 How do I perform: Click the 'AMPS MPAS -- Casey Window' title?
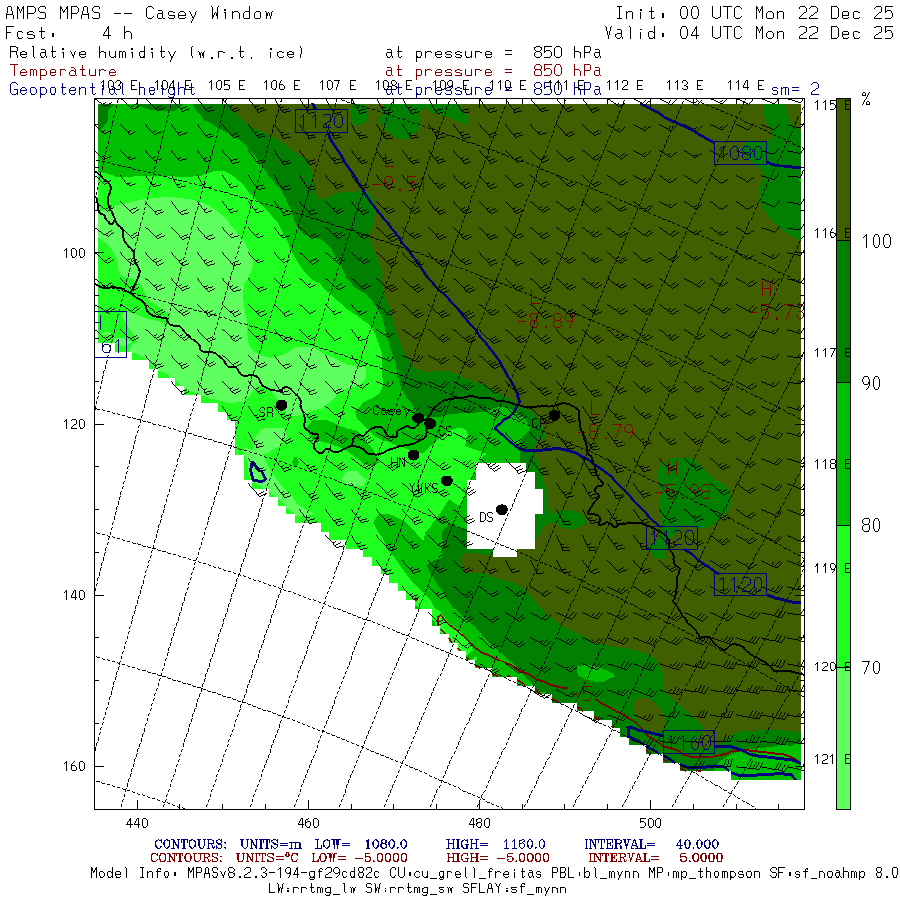pyautogui.click(x=139, y=13)
